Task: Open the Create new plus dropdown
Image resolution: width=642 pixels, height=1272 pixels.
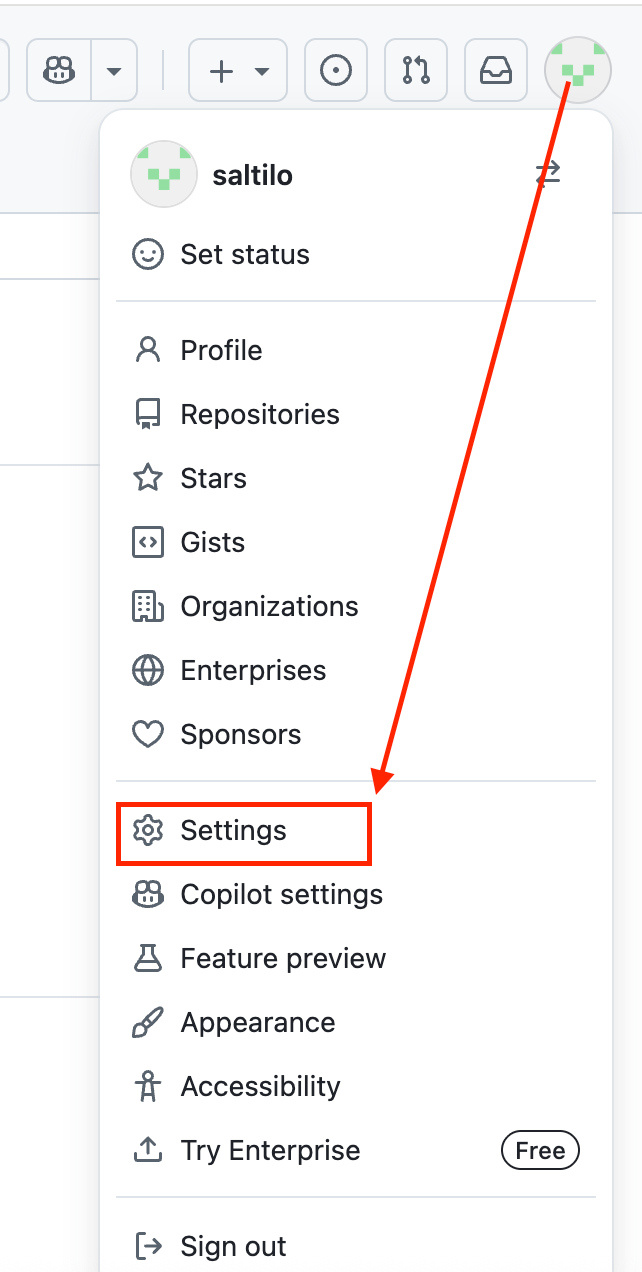Action: (x=238, y=71)
